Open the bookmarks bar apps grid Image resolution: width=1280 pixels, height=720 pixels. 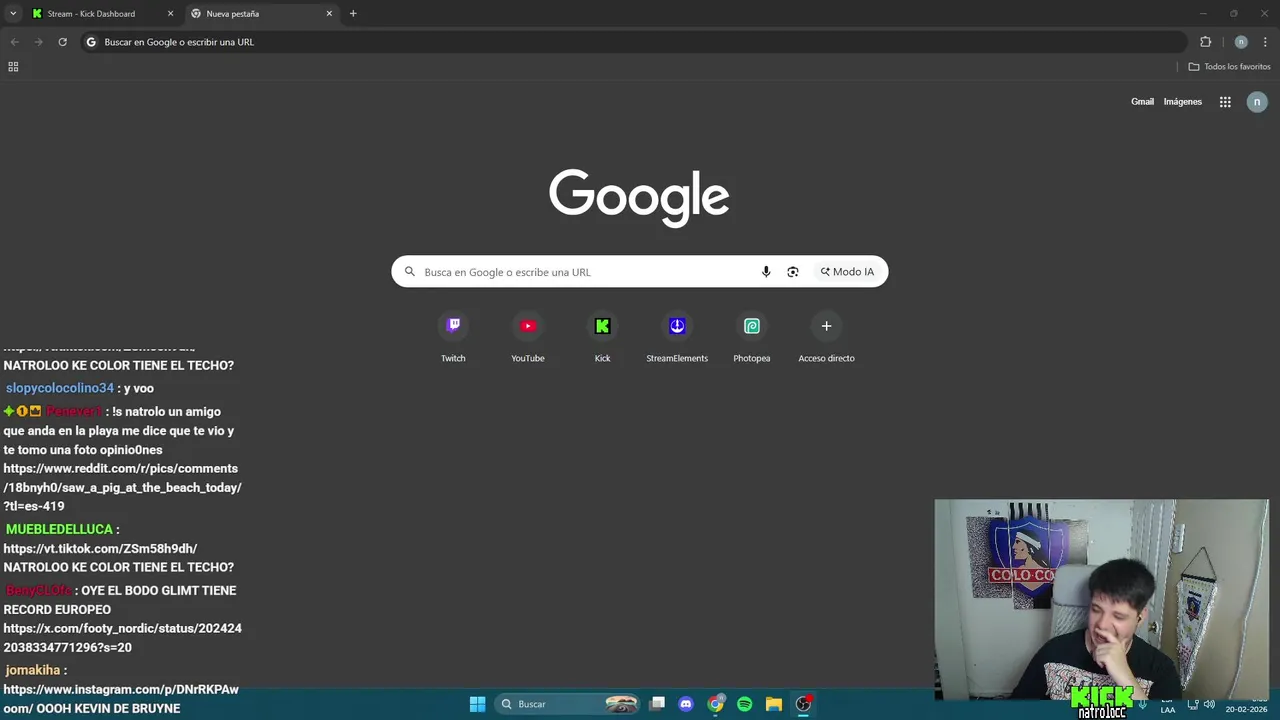tap(13, 67)
